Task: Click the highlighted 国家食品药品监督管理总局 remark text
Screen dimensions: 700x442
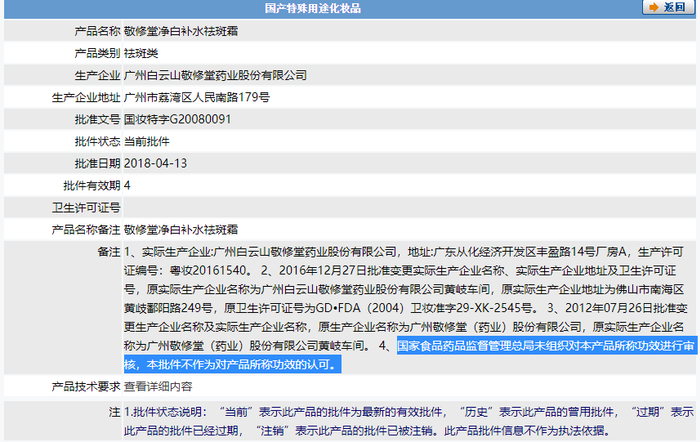Action: point(546,346)
